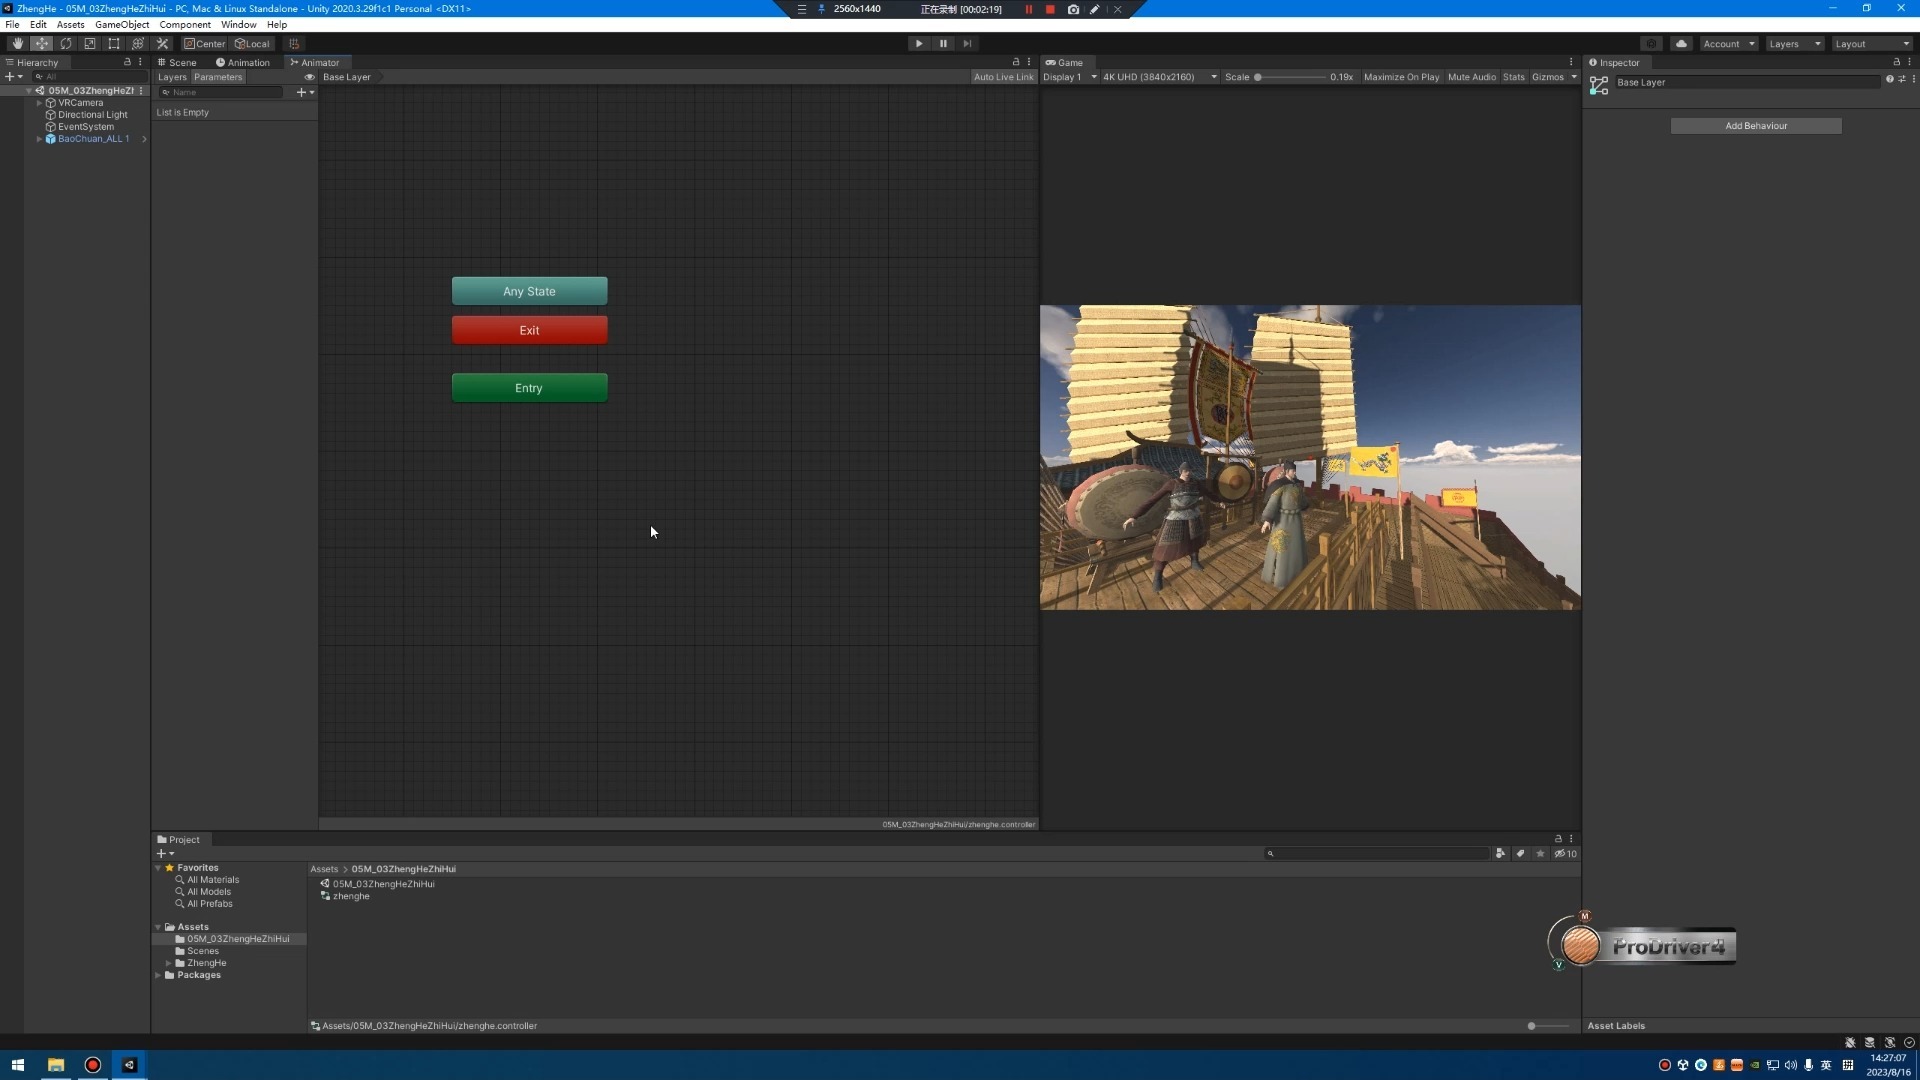Select the Hand tool

tap(17, 44)
